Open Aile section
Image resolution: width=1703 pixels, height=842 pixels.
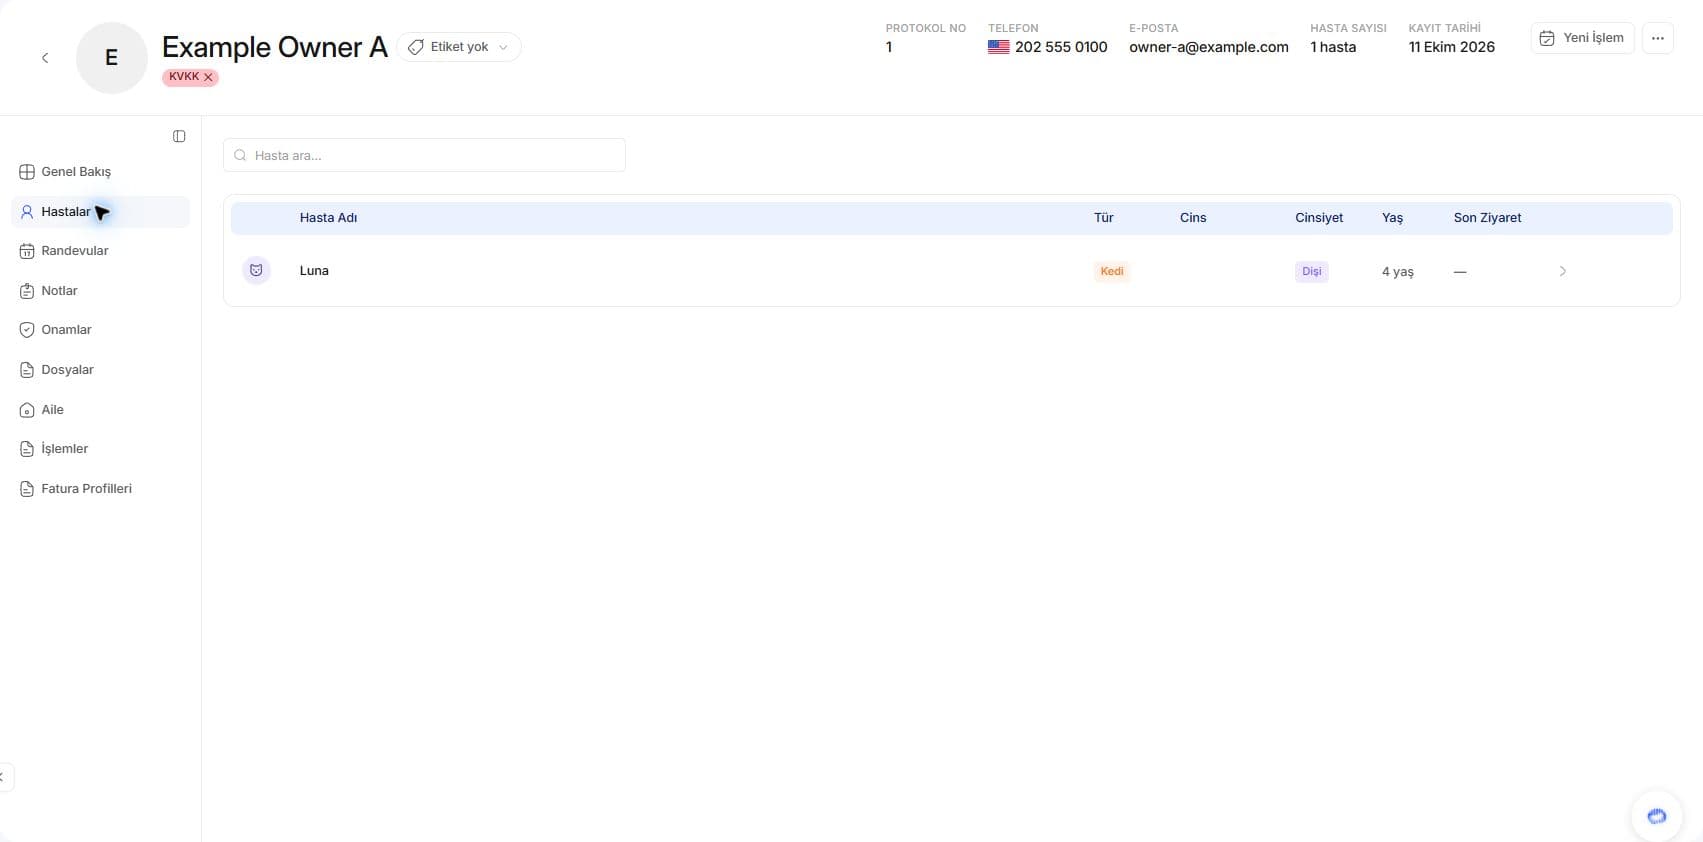[100, 410]
